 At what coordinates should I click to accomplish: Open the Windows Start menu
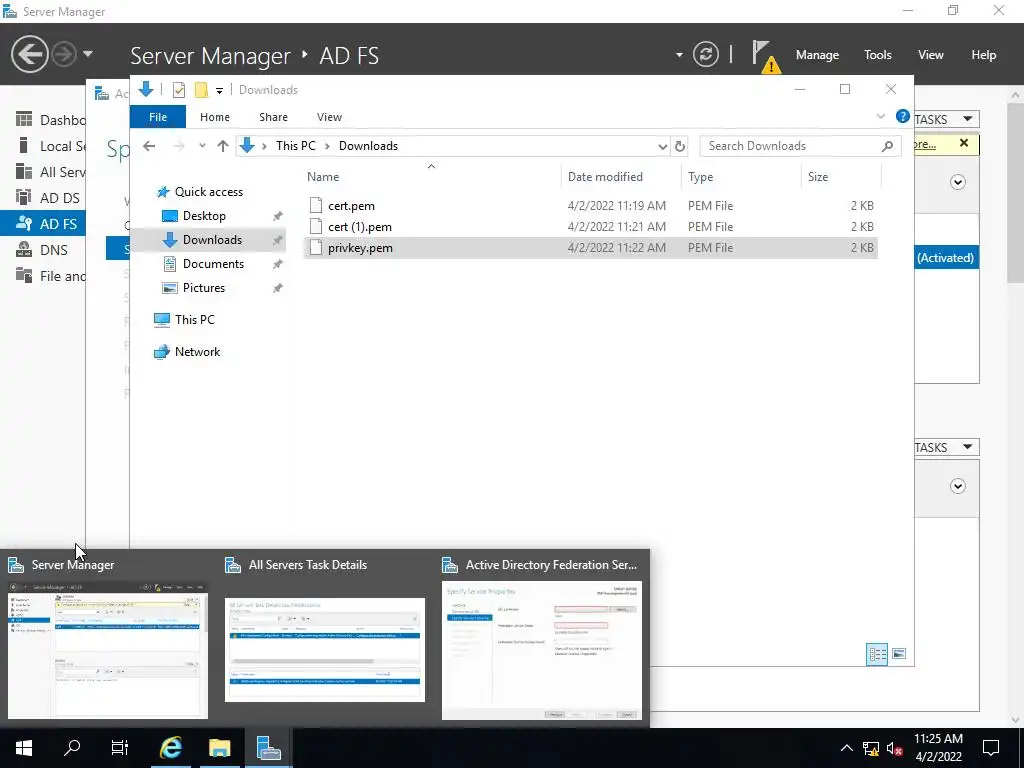pos(24,748)
